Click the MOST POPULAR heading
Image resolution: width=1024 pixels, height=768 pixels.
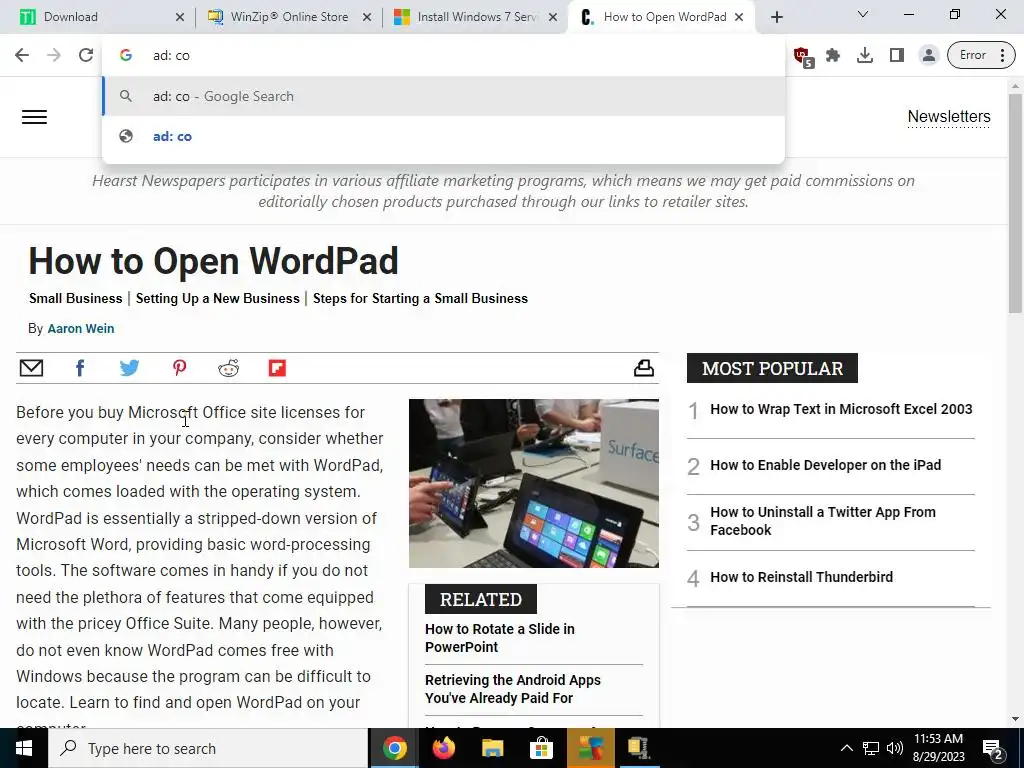(772, 368)
